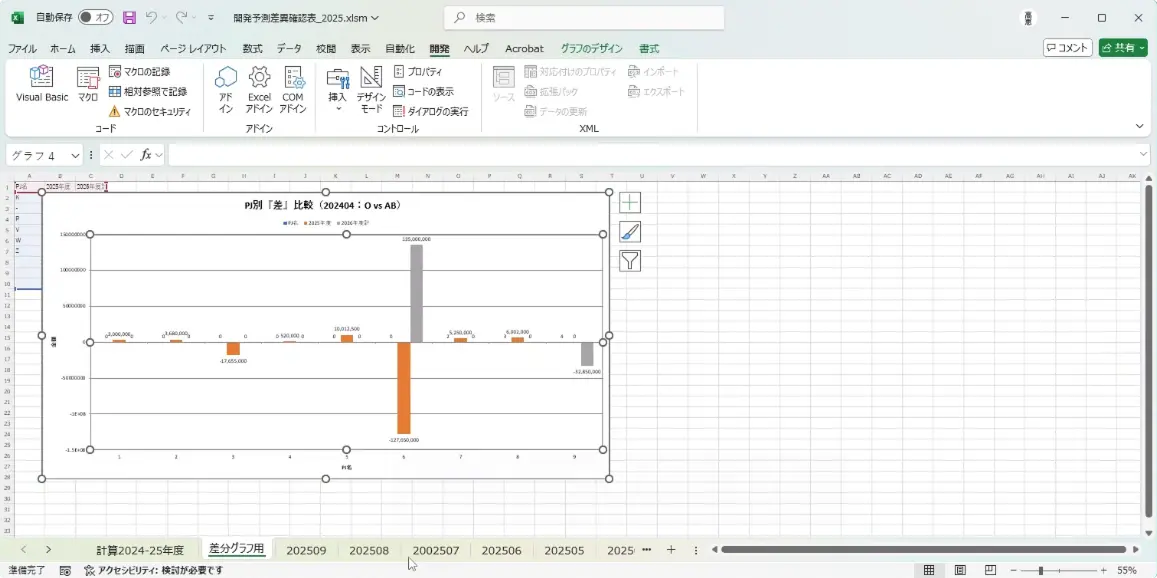Open chart styles paintbrush button
Screen dimensions: 1157x578
pyautogui.click(x=629, y=232)
